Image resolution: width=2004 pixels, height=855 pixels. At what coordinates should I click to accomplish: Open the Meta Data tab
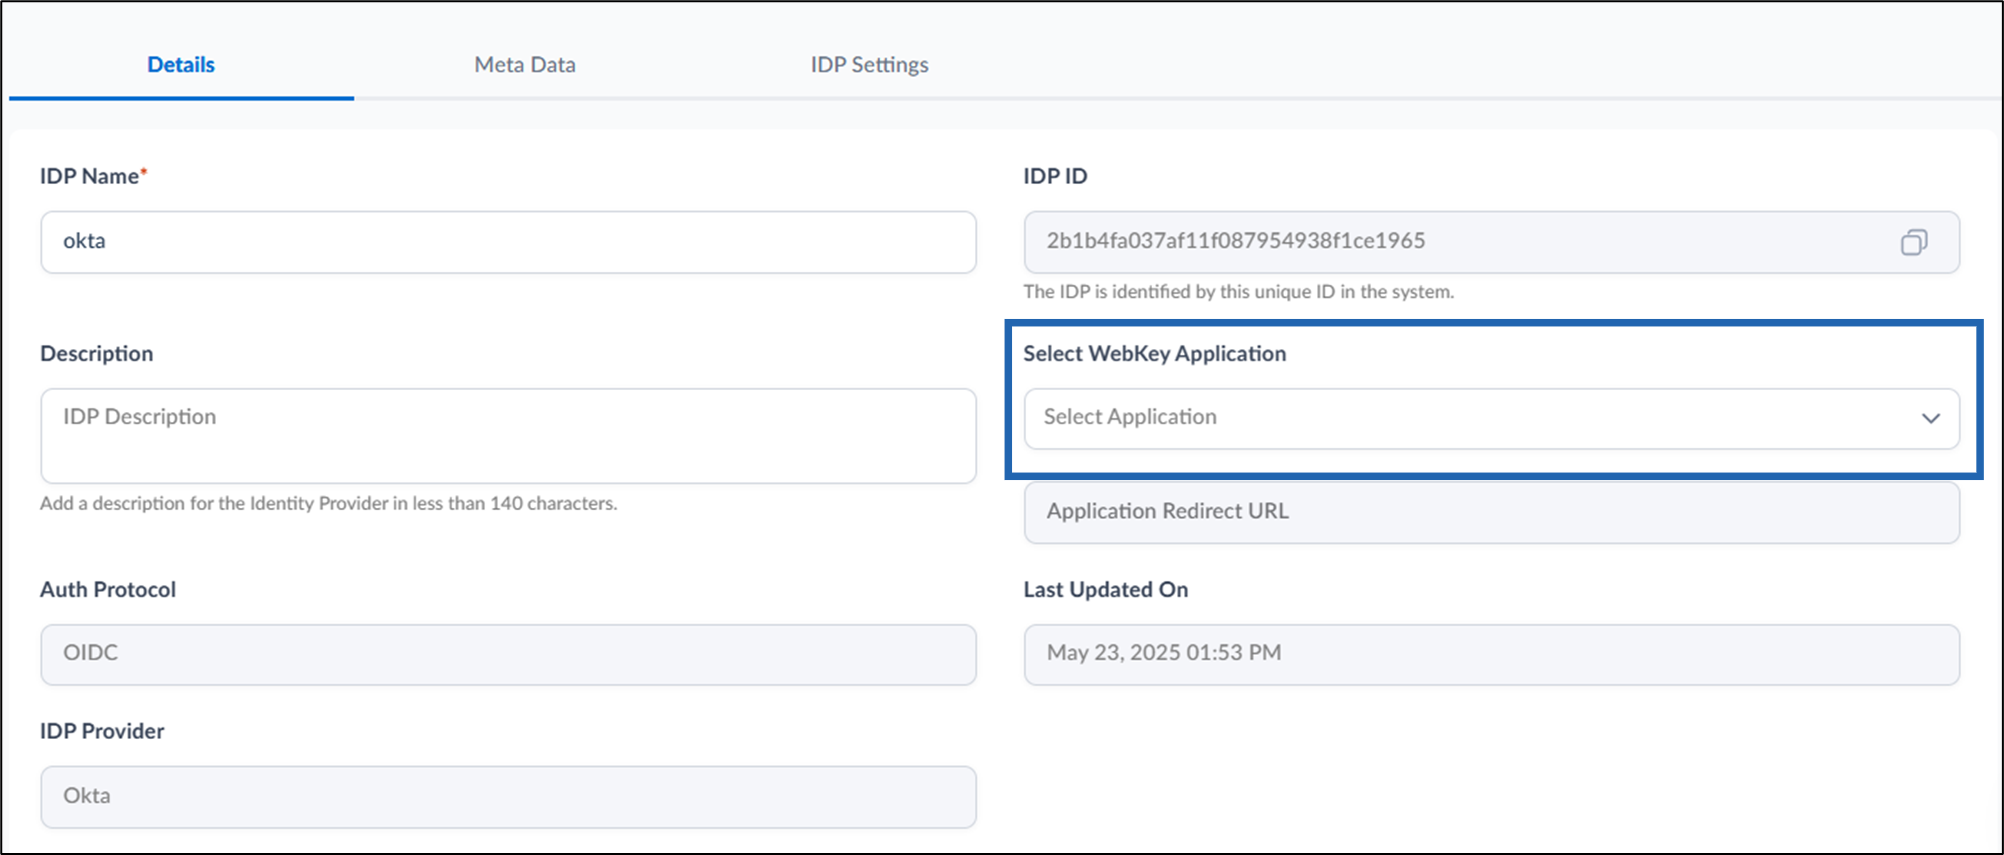point(525,65)
